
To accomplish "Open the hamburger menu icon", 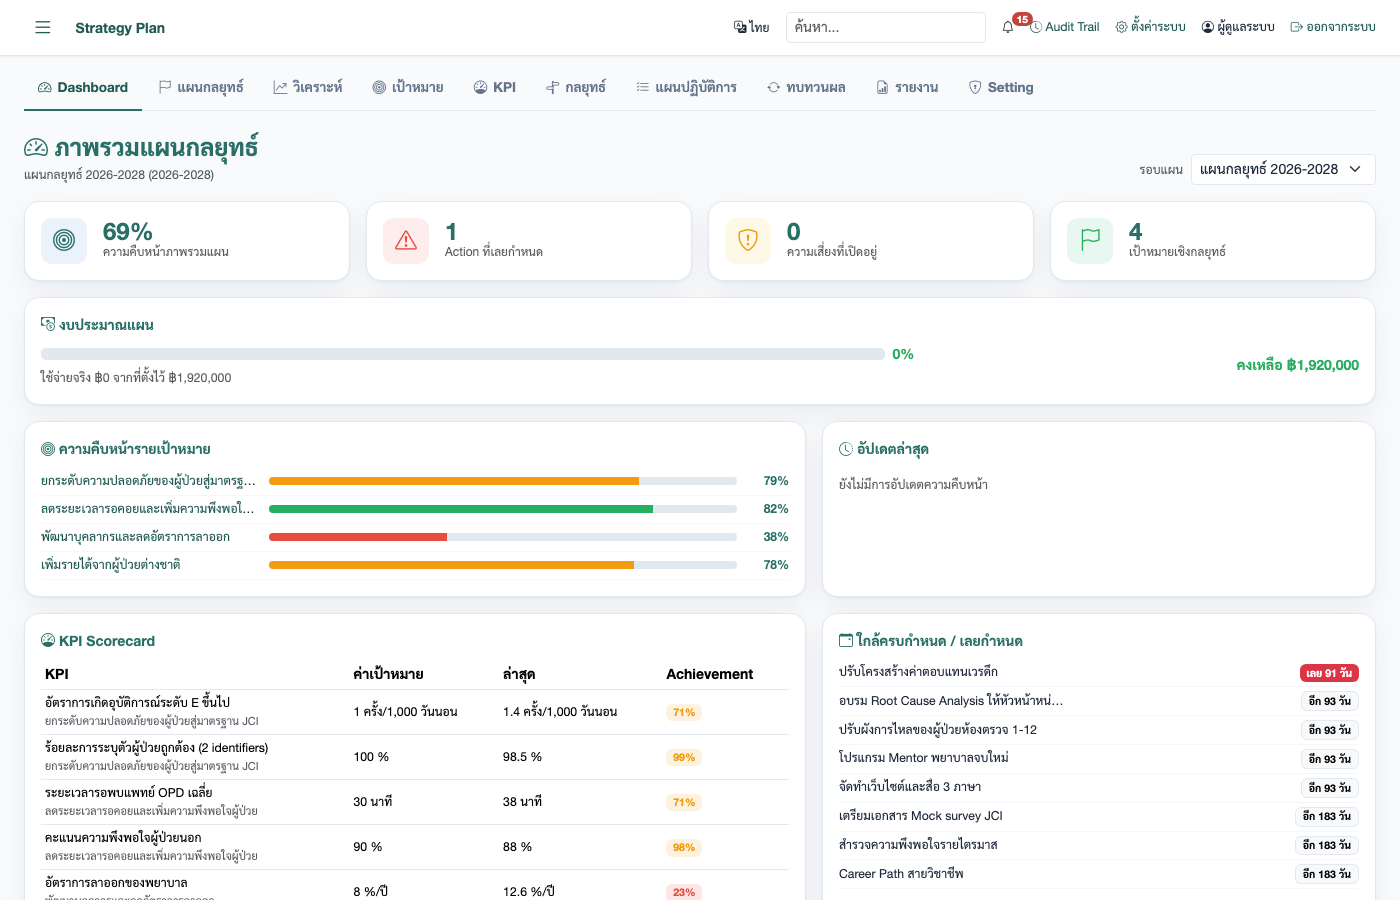I will 42,27.
